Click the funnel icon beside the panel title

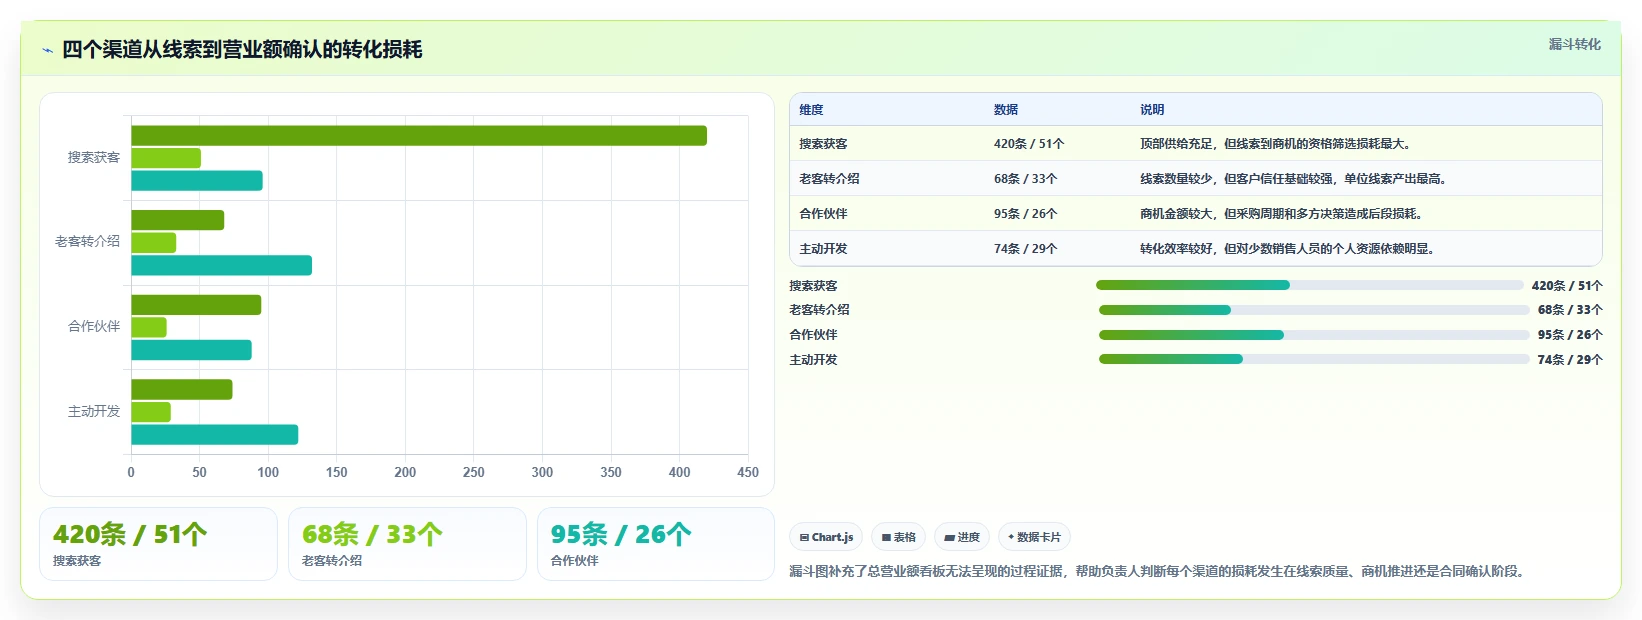[47, 50]
